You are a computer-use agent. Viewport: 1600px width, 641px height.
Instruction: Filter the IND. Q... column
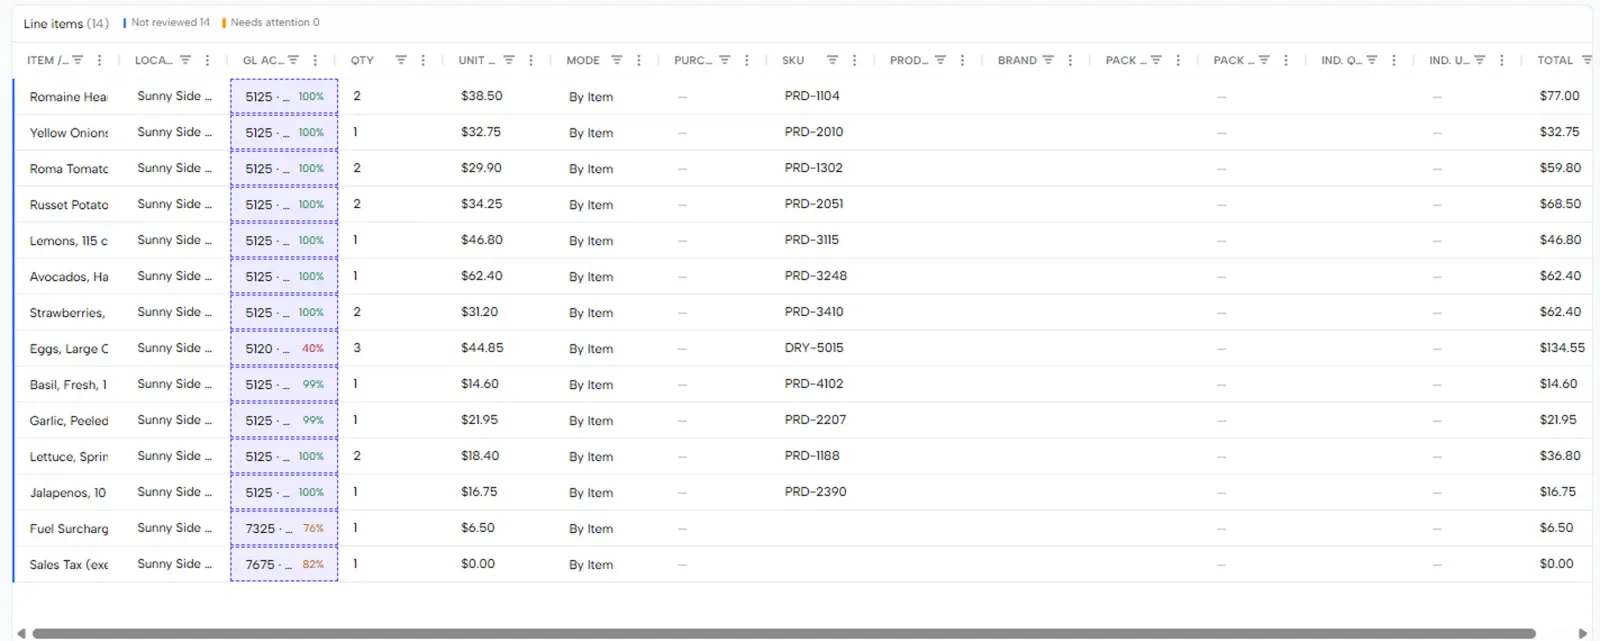1372,60
